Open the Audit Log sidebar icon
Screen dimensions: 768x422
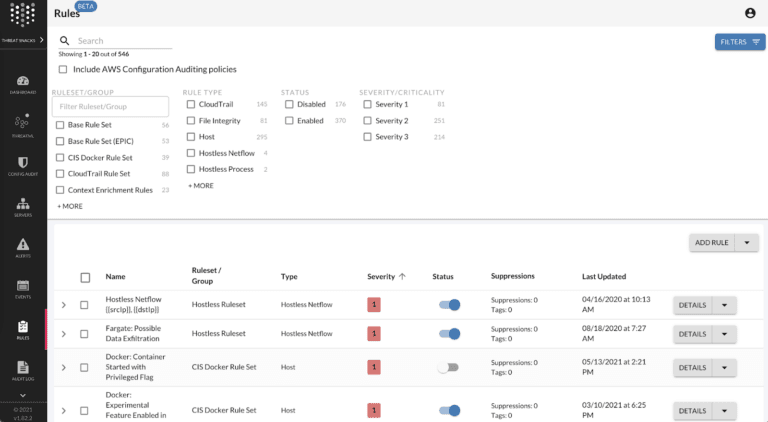pos(22,370)
